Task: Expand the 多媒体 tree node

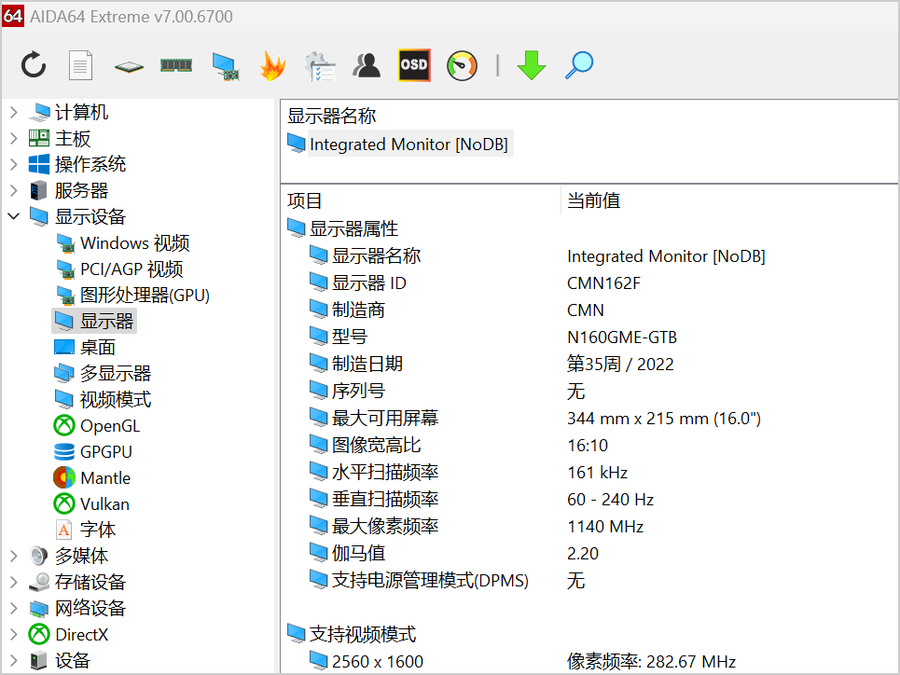Action: [x=14, y=556]
